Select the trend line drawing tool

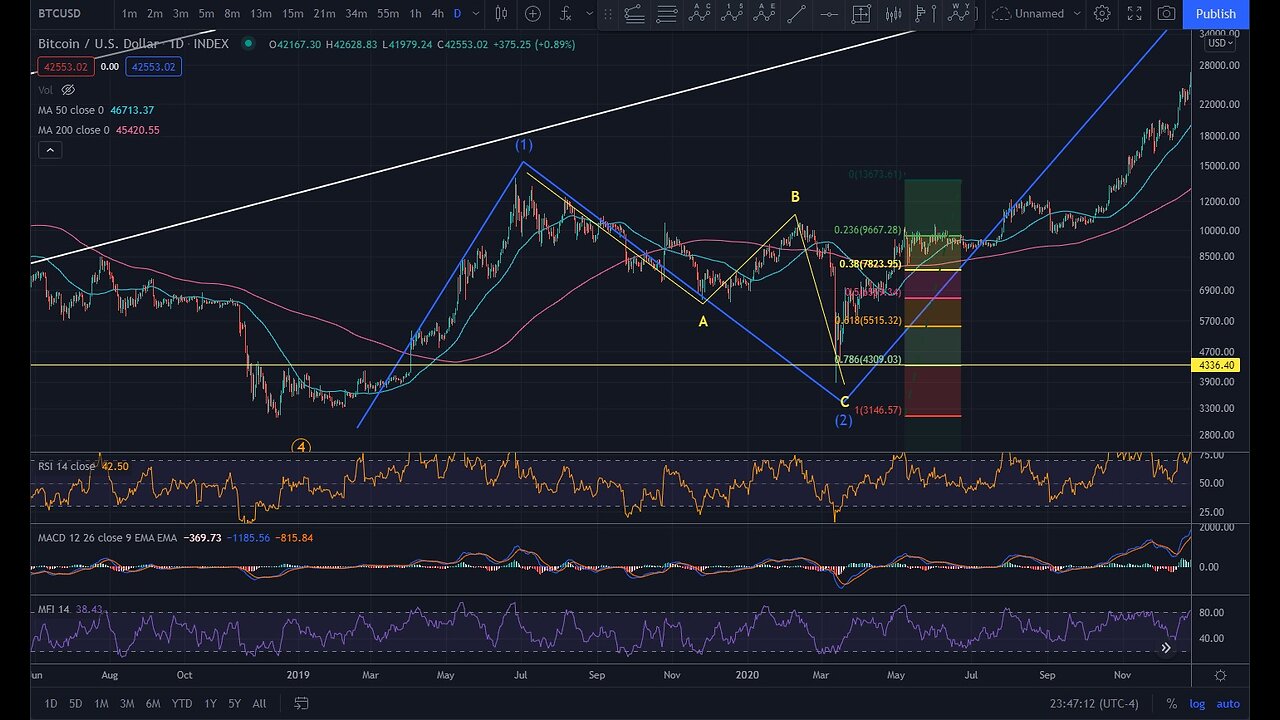(x=796, y=14)
